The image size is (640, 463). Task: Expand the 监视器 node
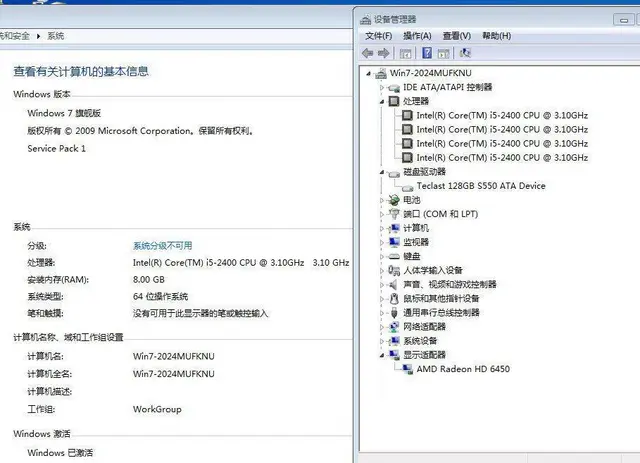(x=382, y=242)
